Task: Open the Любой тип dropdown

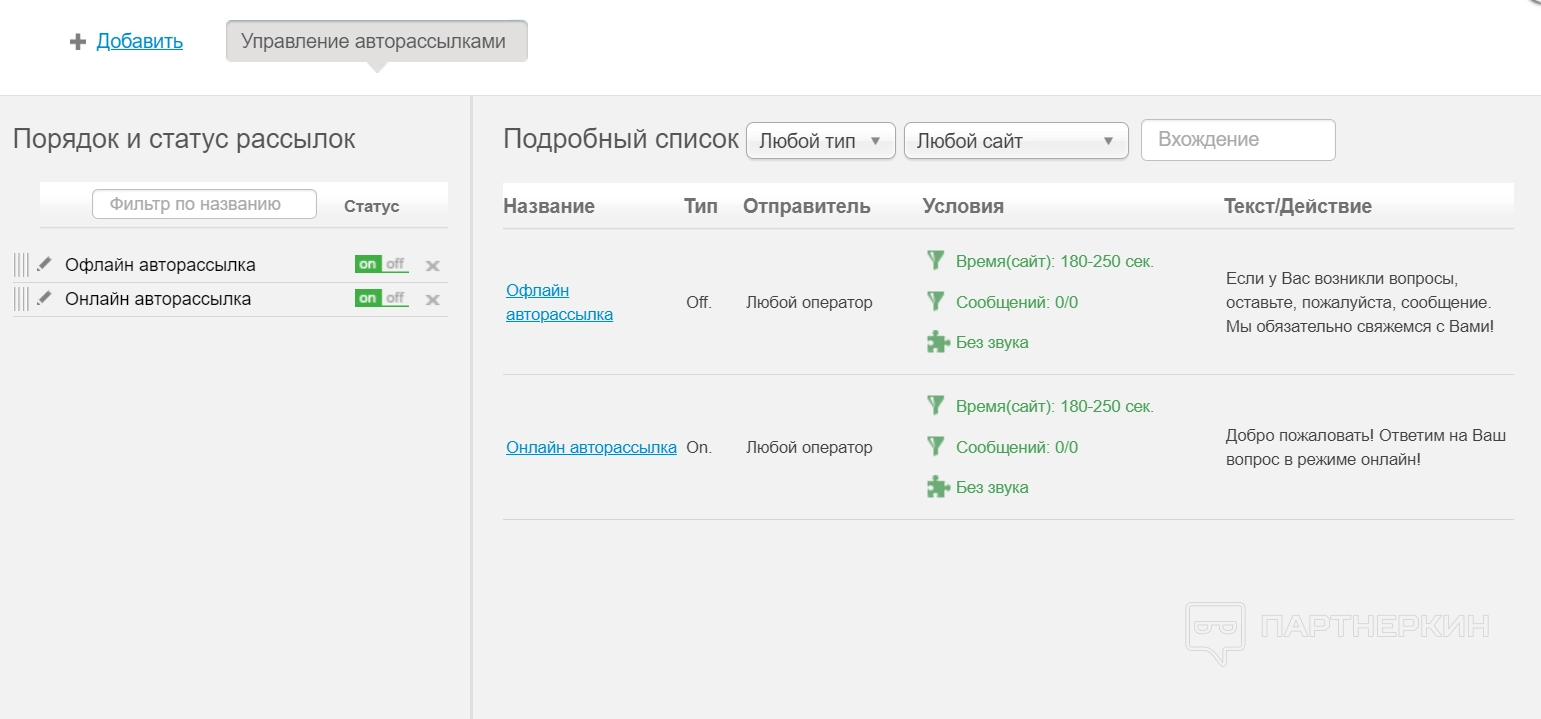Action: point(820,141)
